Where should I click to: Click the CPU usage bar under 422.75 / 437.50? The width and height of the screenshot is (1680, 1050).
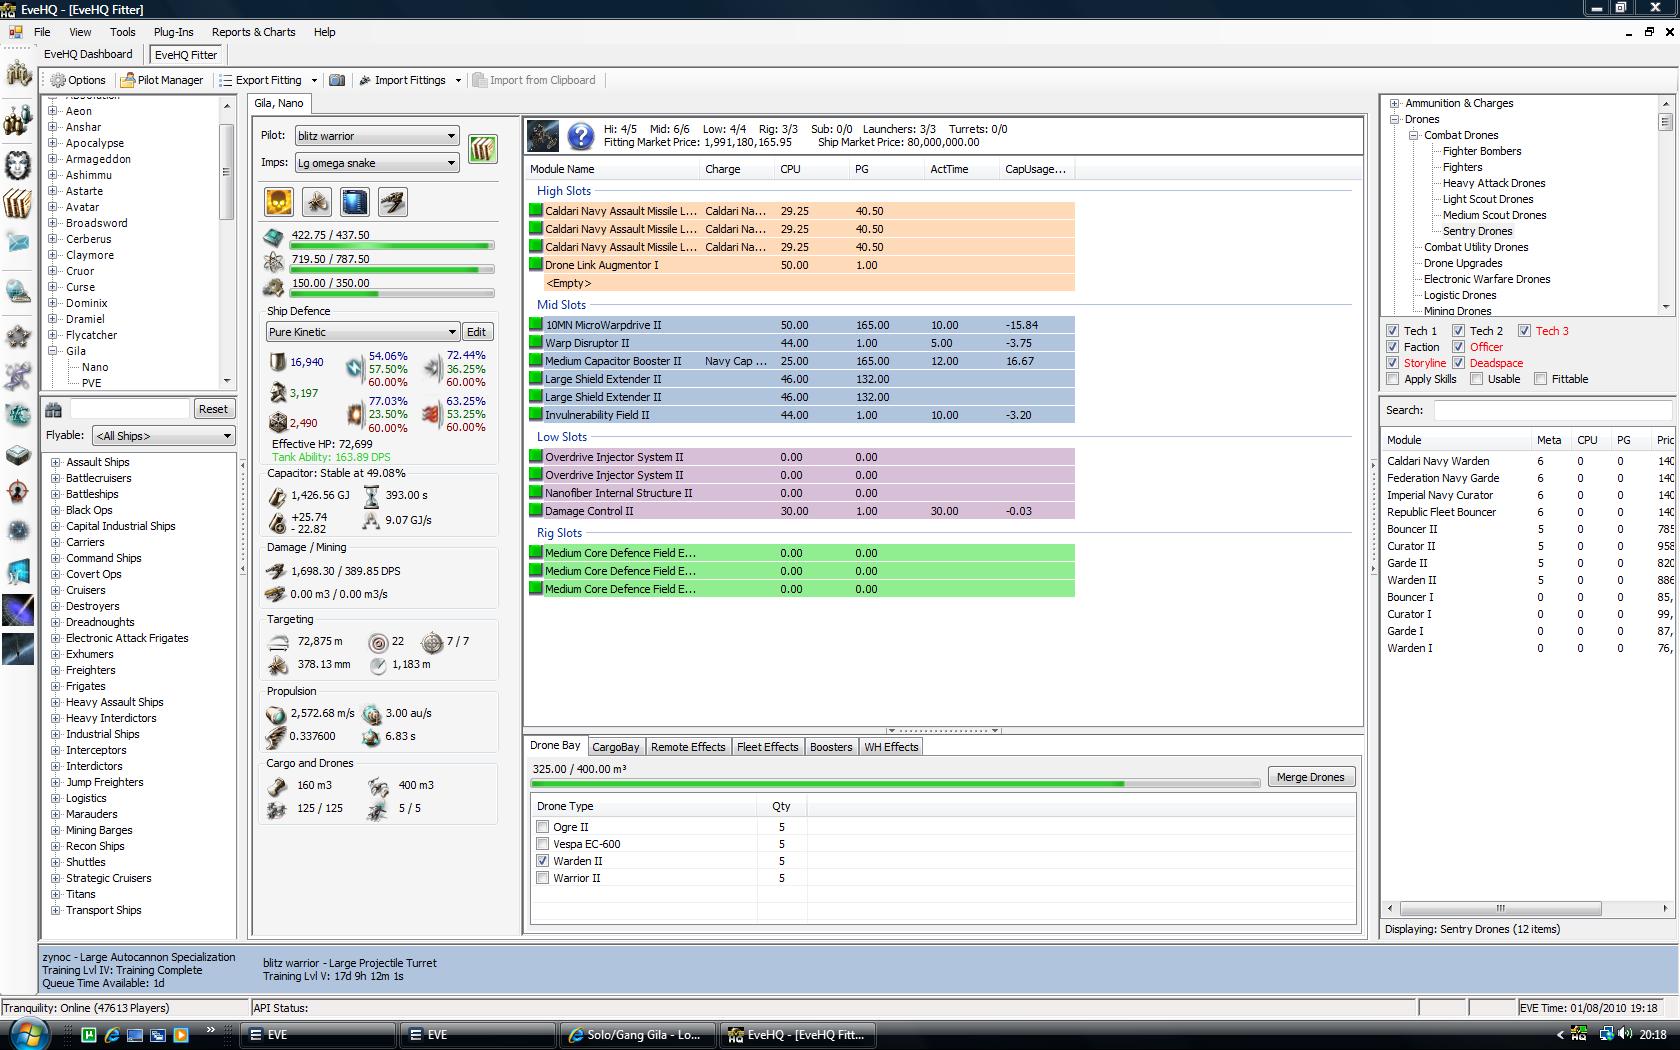(x=392, y=246)
